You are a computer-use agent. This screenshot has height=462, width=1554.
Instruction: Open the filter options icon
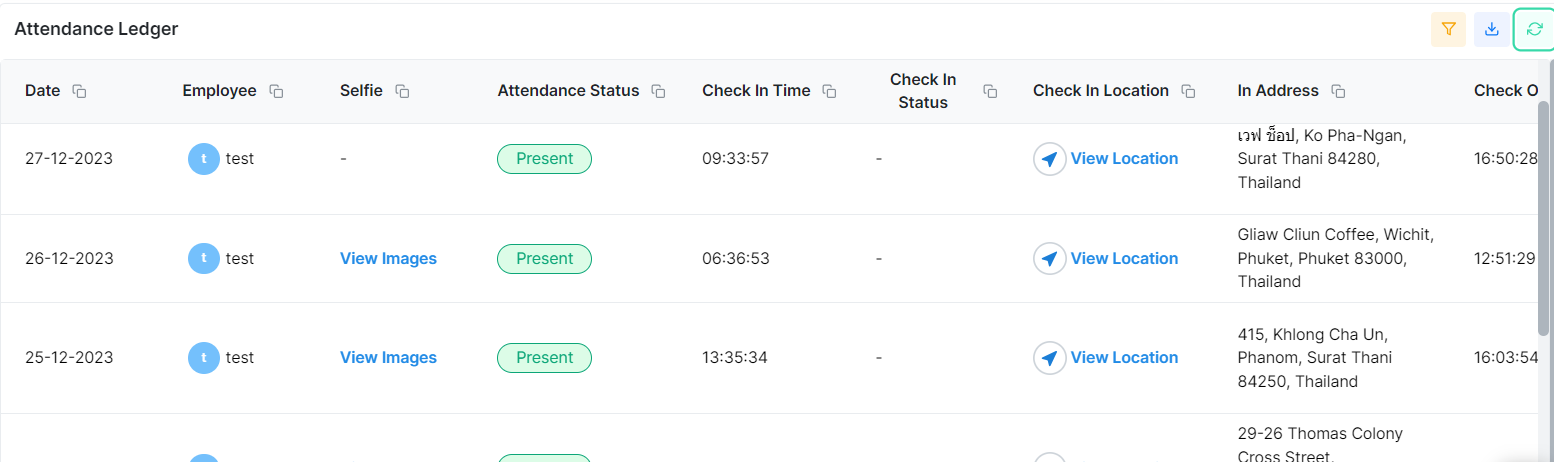[x=1448, y=30]
